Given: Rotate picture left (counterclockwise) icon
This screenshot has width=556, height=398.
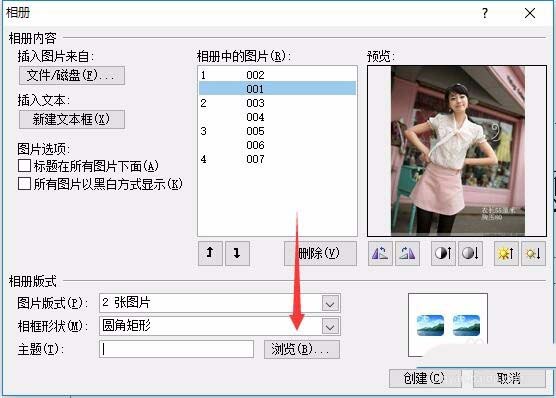Looking at the screenshot, I should (x=380, y=253).
